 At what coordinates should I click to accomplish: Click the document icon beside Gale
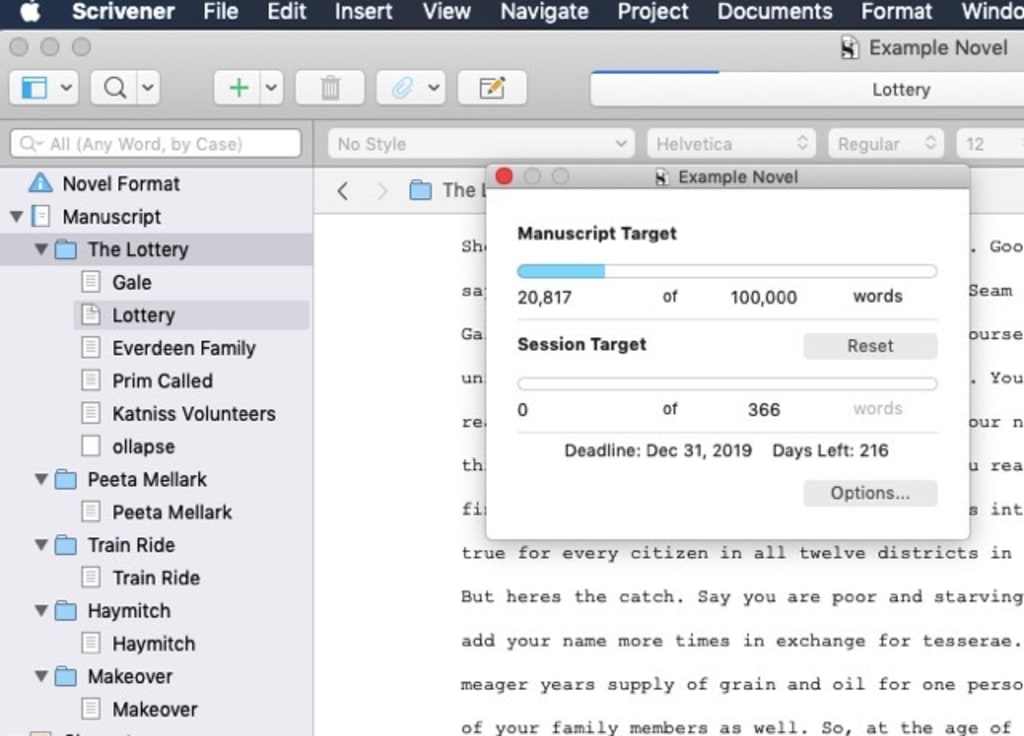(x=91, y=282)
